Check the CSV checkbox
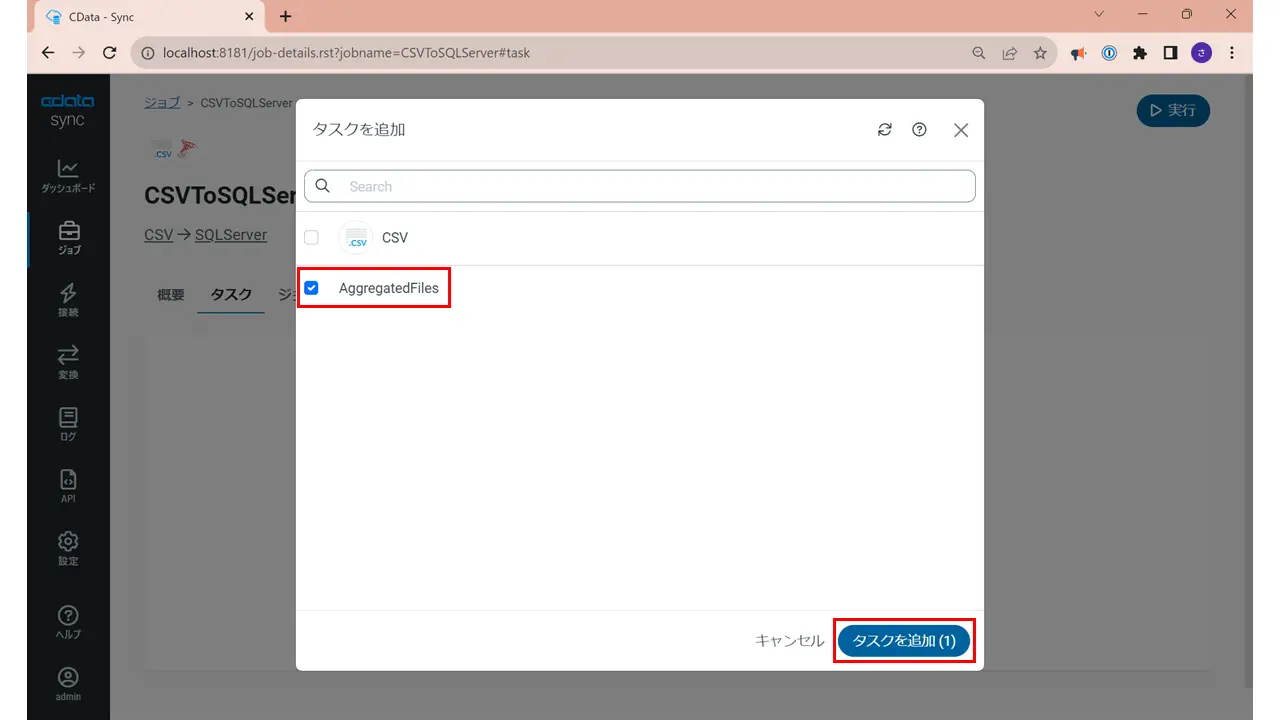 311,237
